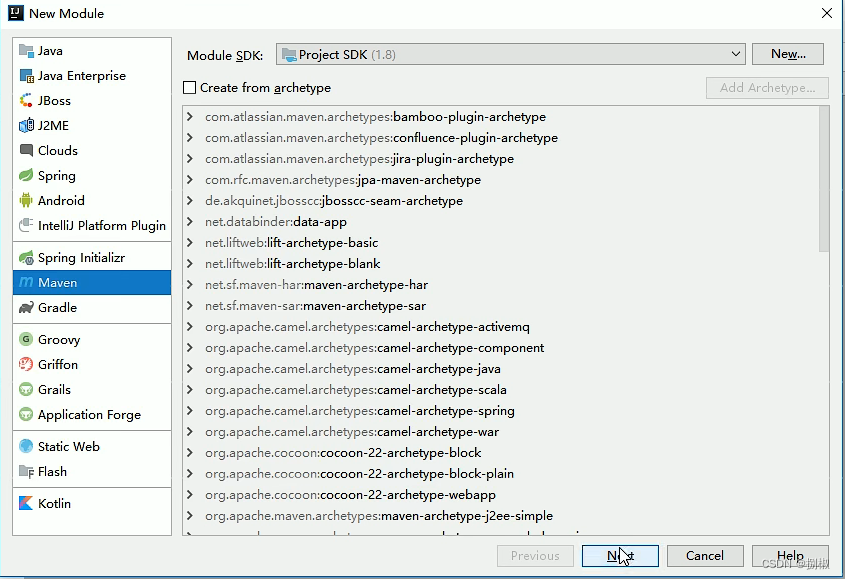This screenshot has height=579, width=845.
Task: Select camel-archetype-war entry
Action: (352, 432)
